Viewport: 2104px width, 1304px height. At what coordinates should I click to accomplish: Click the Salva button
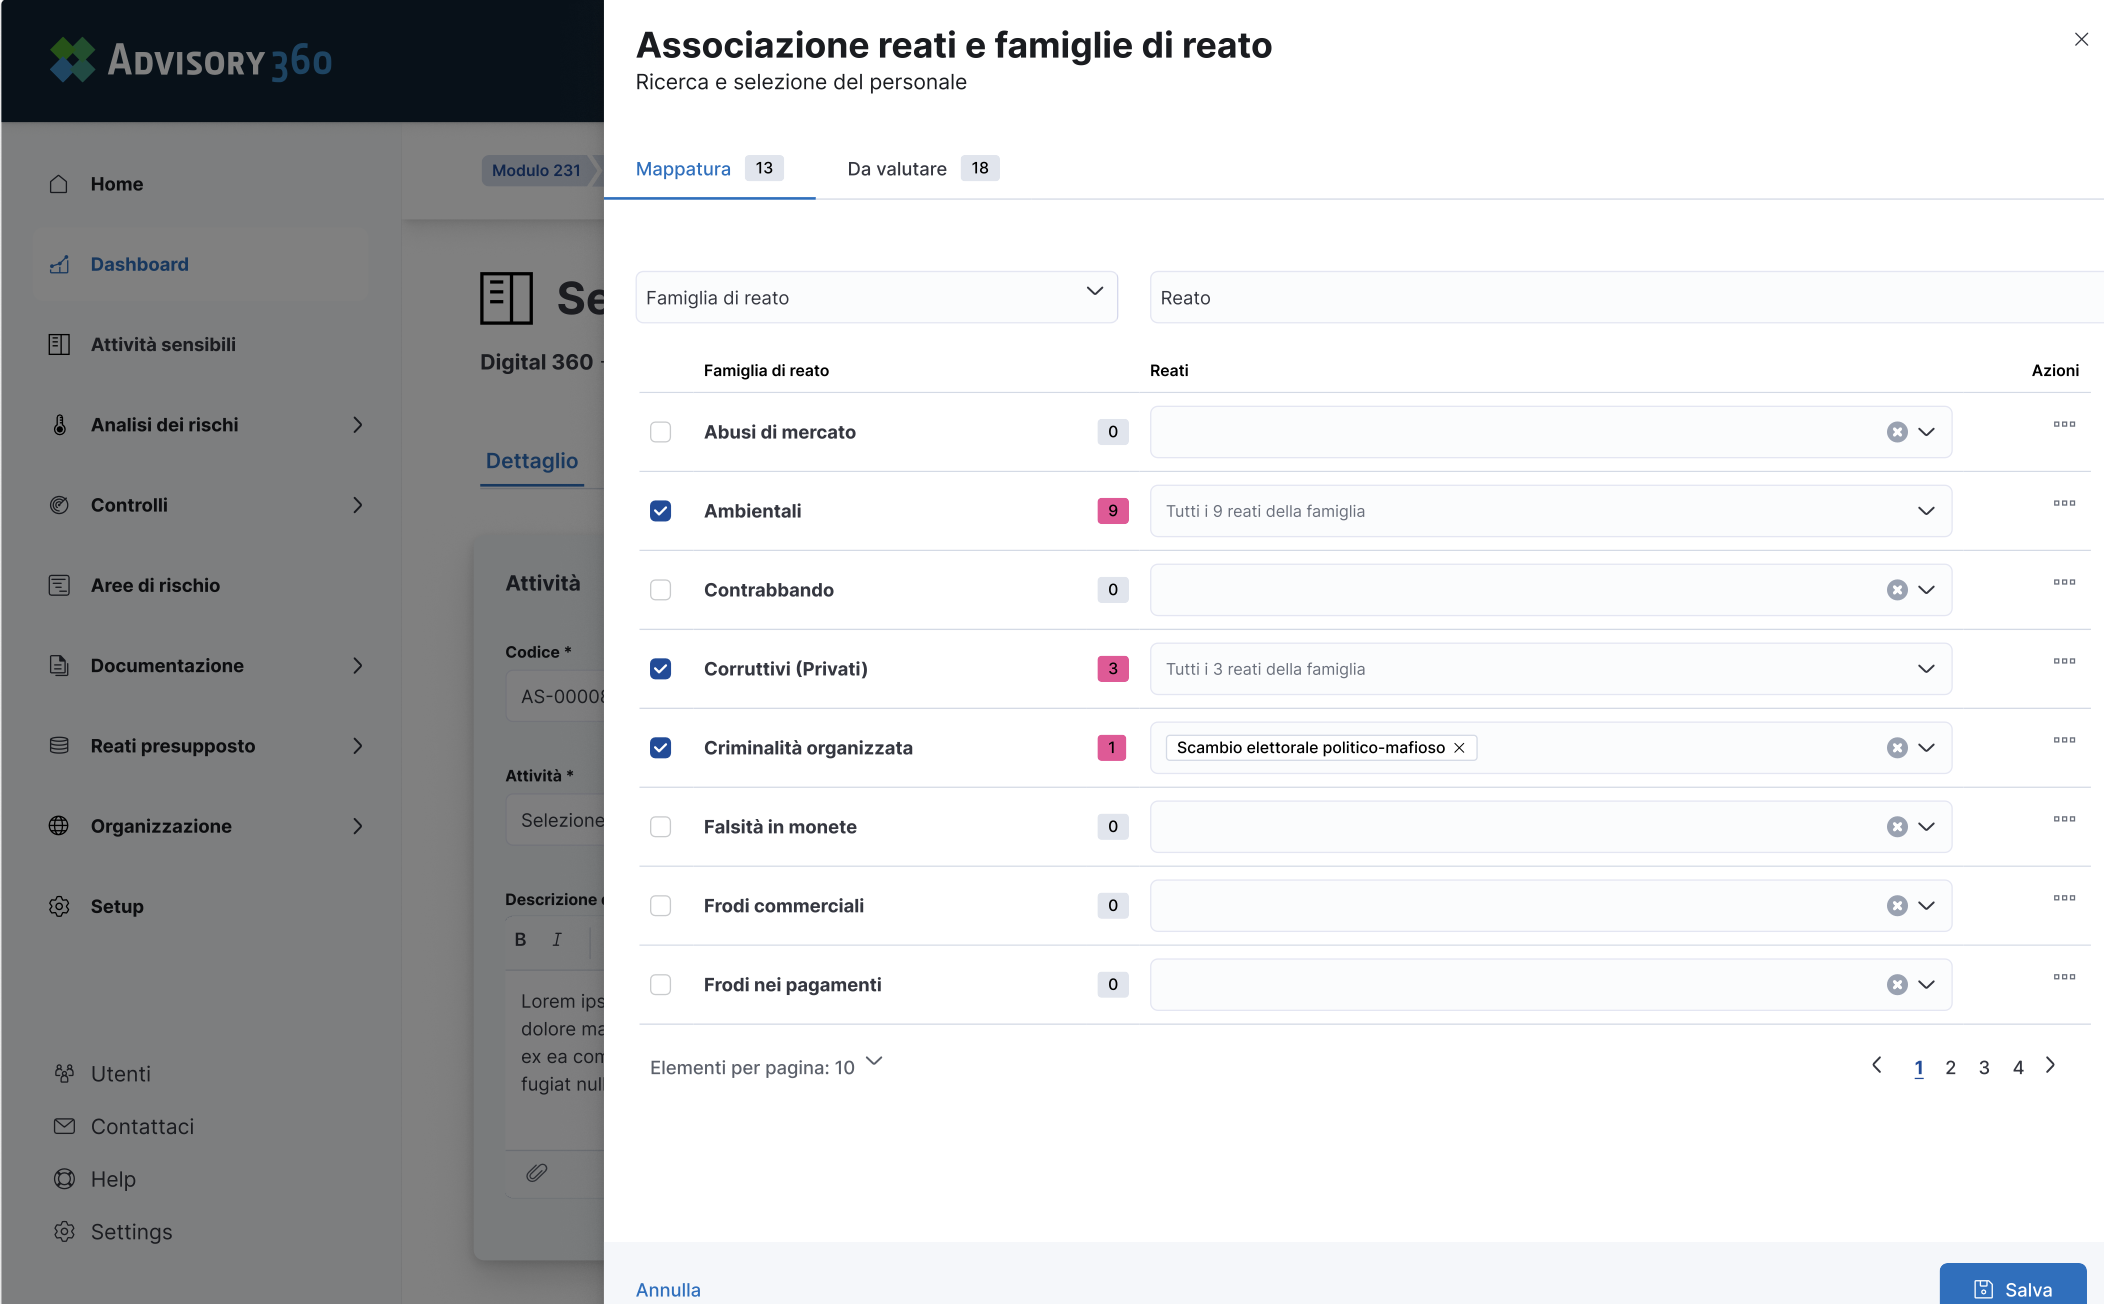2012,1288
